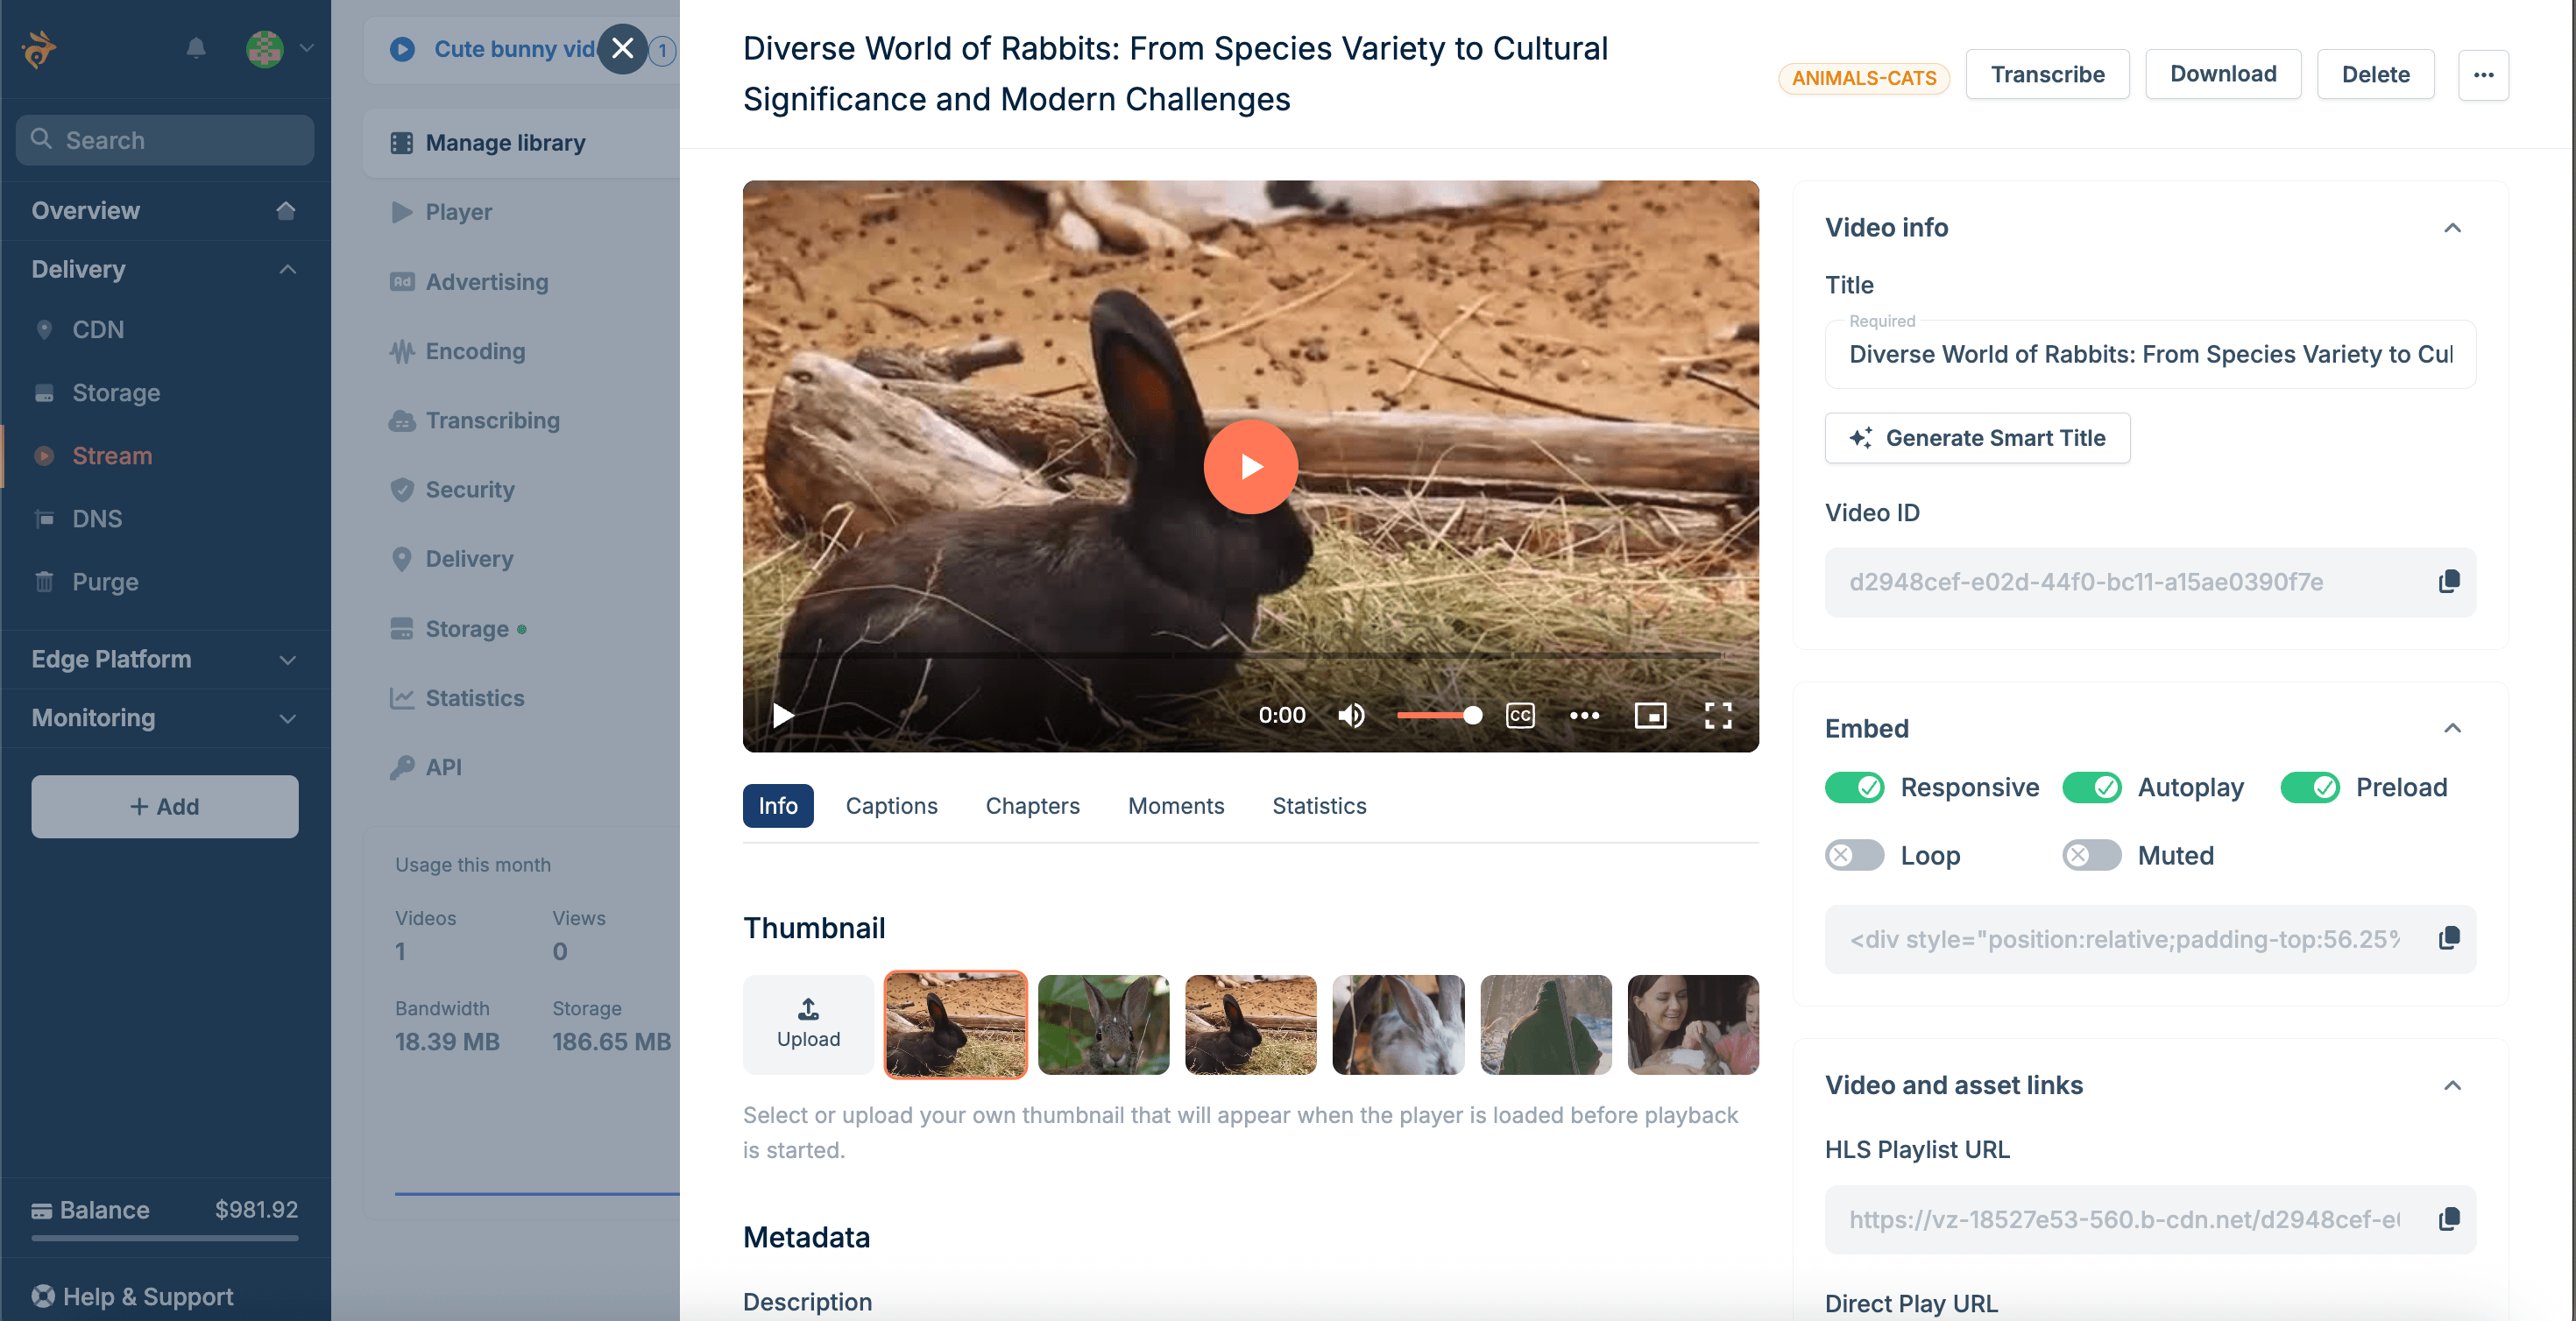Copy the HLS Playlist URL
The image size is (2576, 1321).
point(2448,1219)
